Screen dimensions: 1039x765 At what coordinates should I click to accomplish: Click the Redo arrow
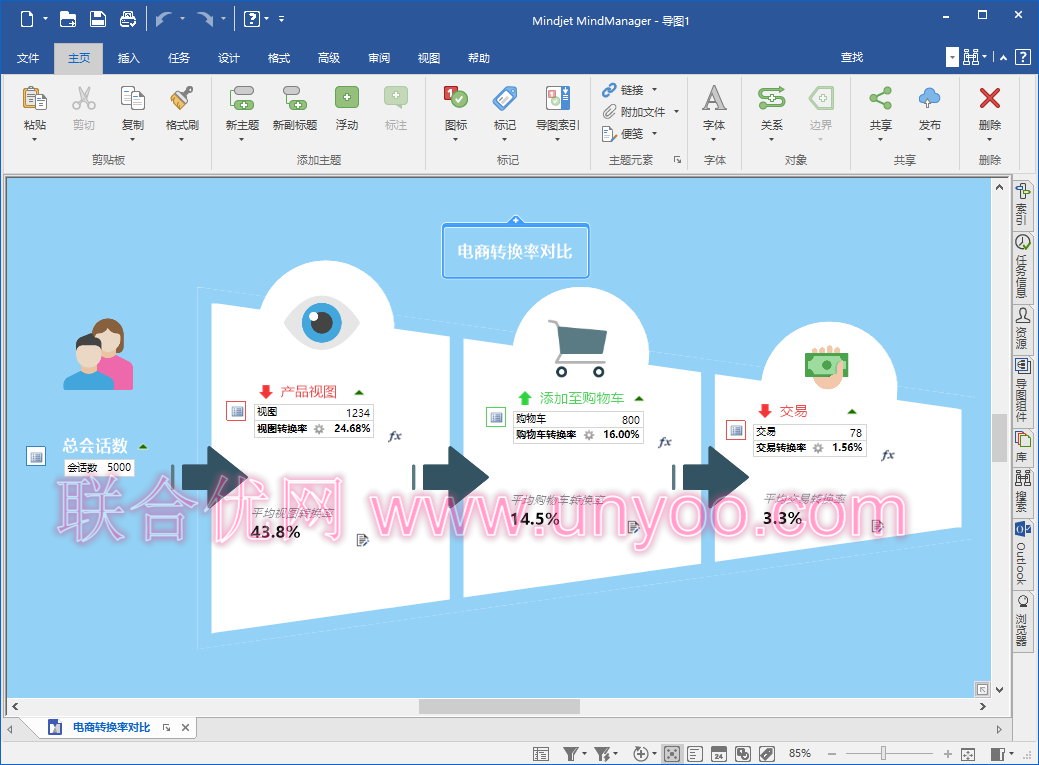point(205,19)
